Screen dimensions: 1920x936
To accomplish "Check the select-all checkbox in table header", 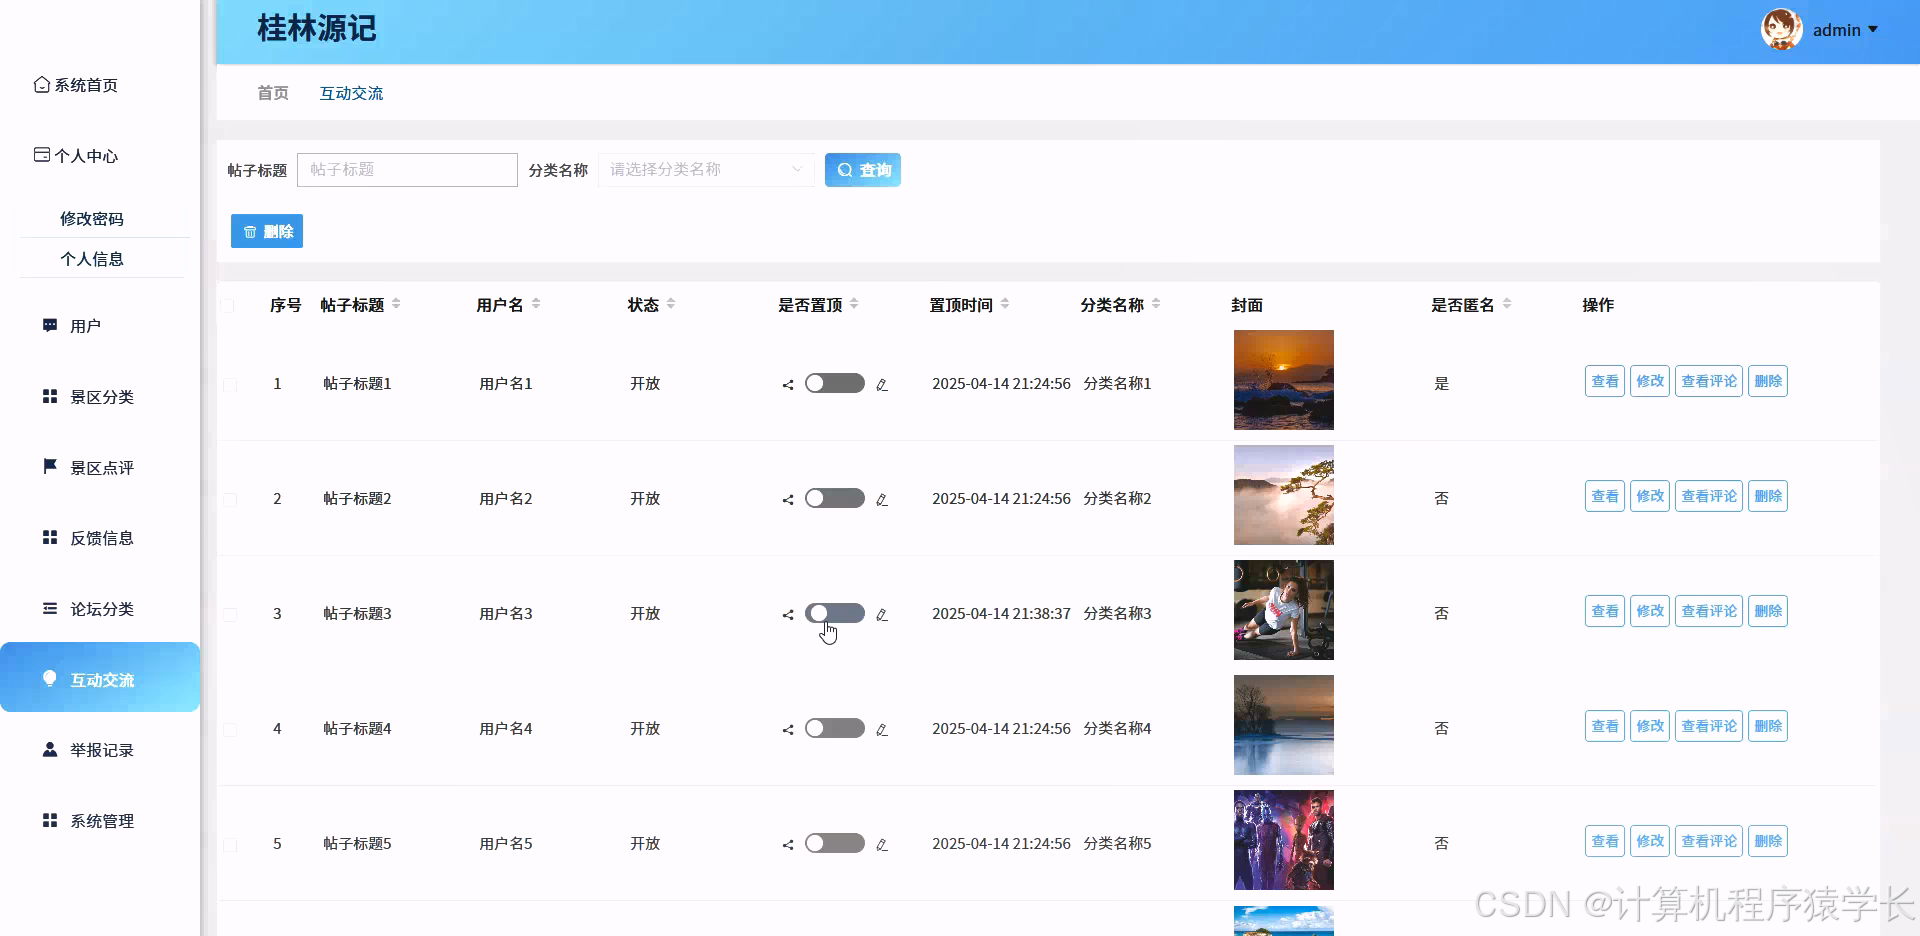I will tap(229, 306).
